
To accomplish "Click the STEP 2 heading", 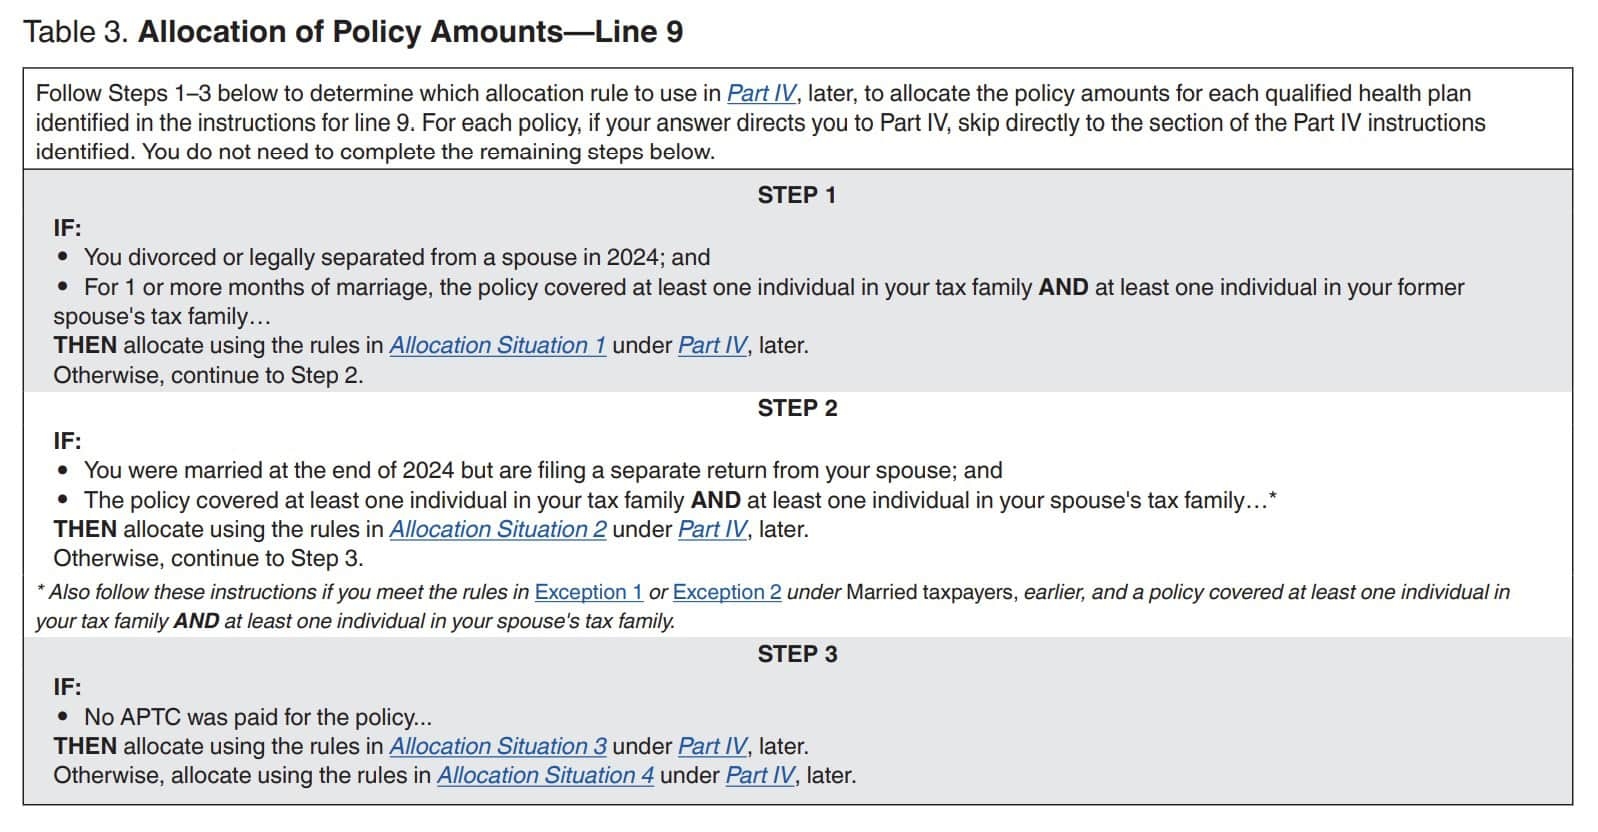I will point(796,409).
